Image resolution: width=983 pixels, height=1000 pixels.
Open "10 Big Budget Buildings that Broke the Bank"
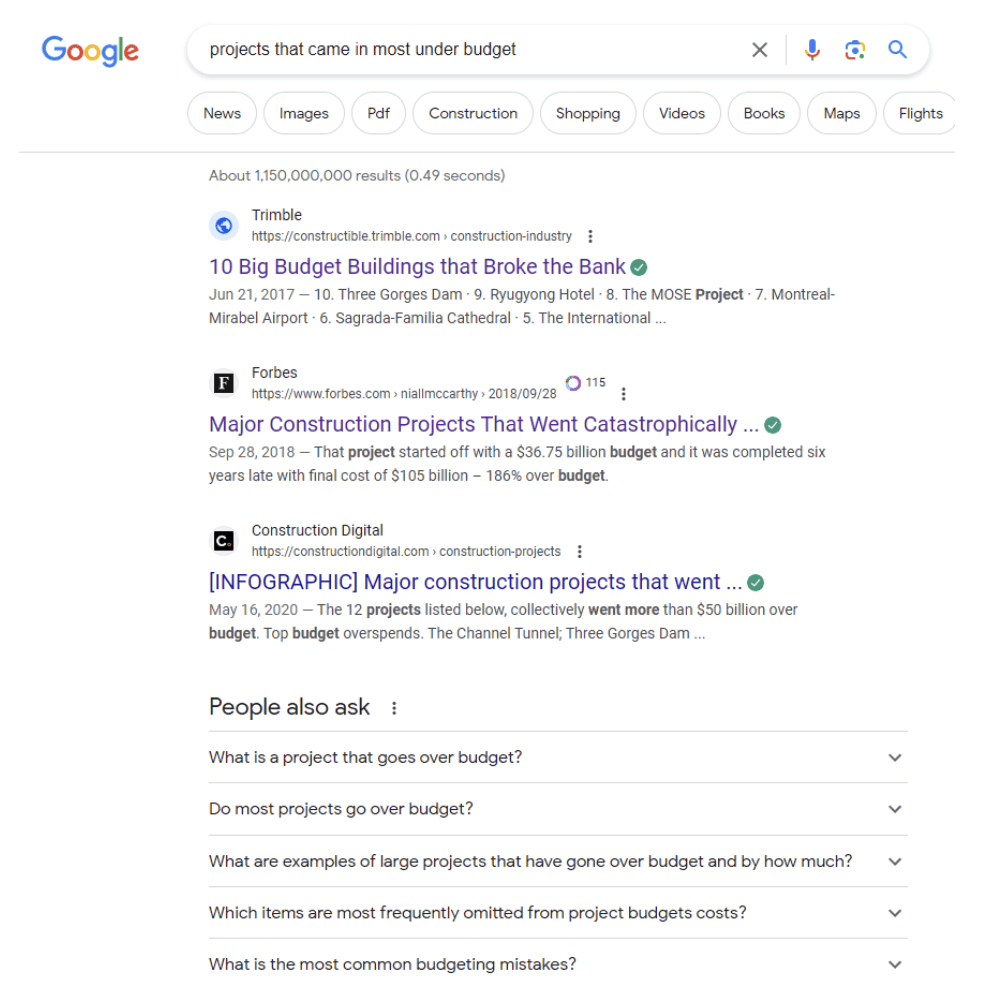417,267
